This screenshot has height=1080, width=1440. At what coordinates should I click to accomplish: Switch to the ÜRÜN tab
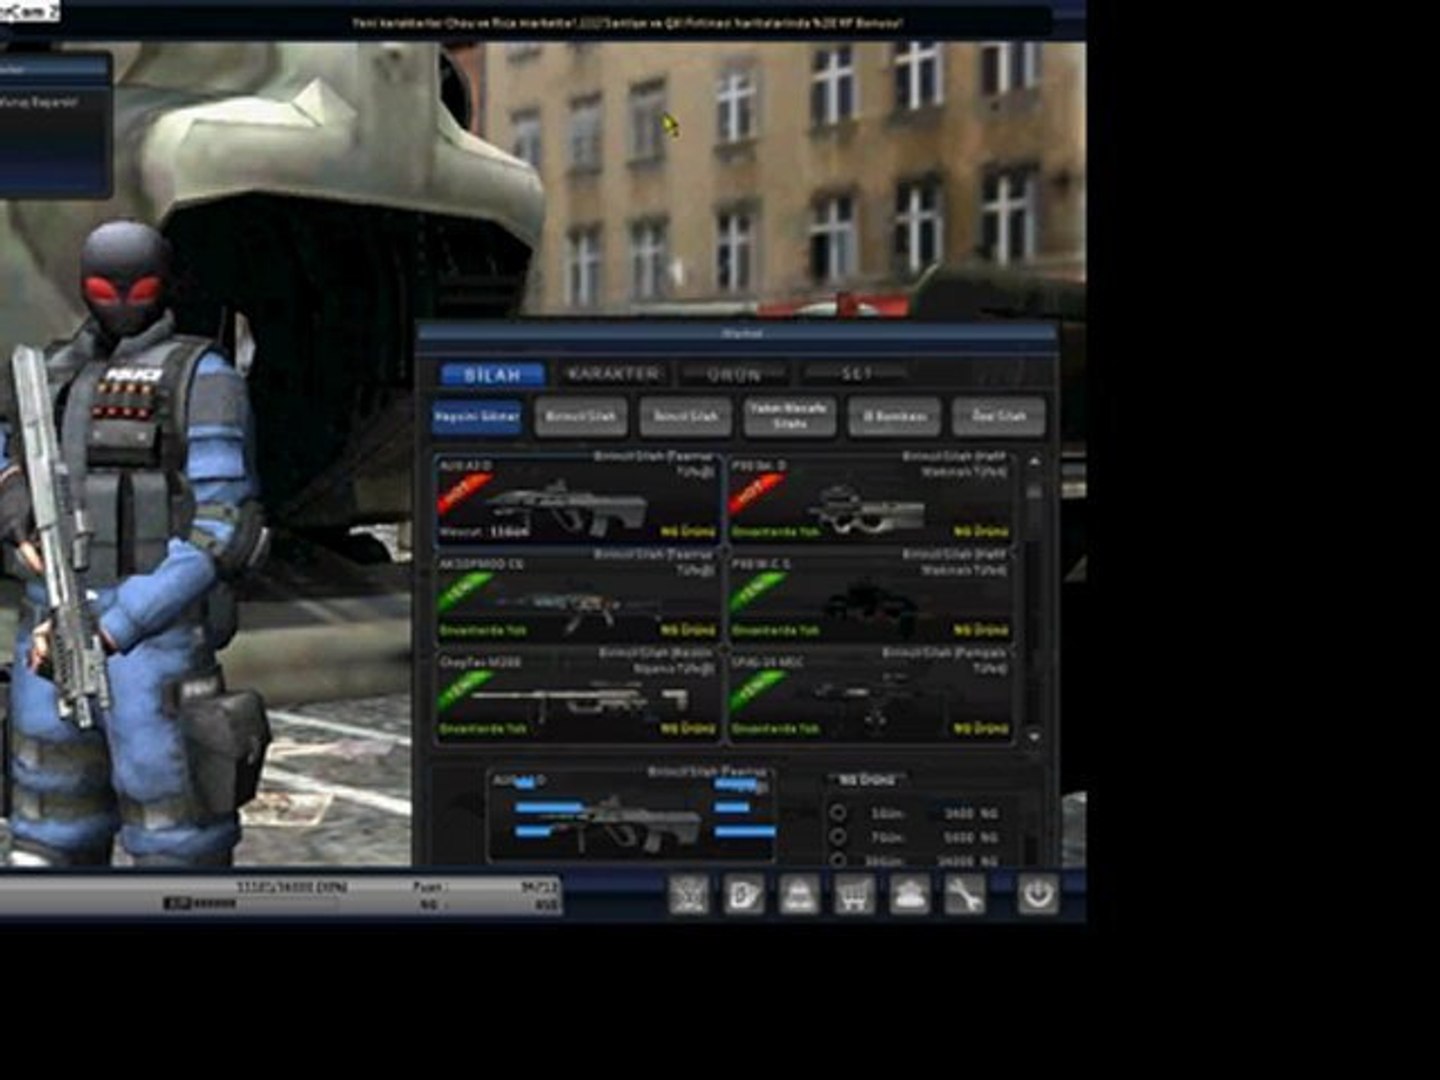tap(734, 374)
